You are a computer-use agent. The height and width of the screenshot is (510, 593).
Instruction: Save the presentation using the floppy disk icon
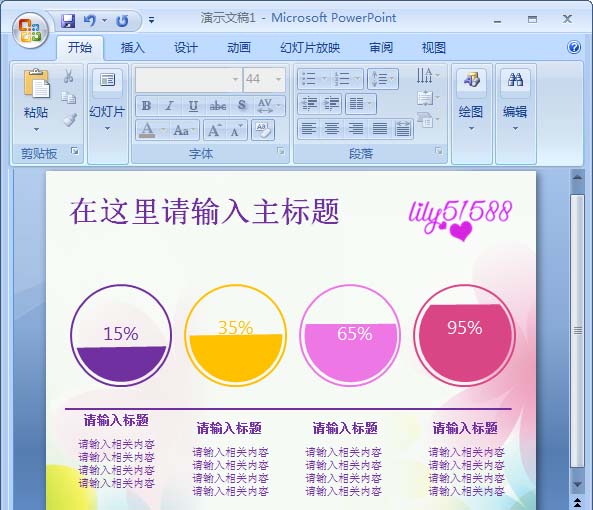[x=68, y=20]
